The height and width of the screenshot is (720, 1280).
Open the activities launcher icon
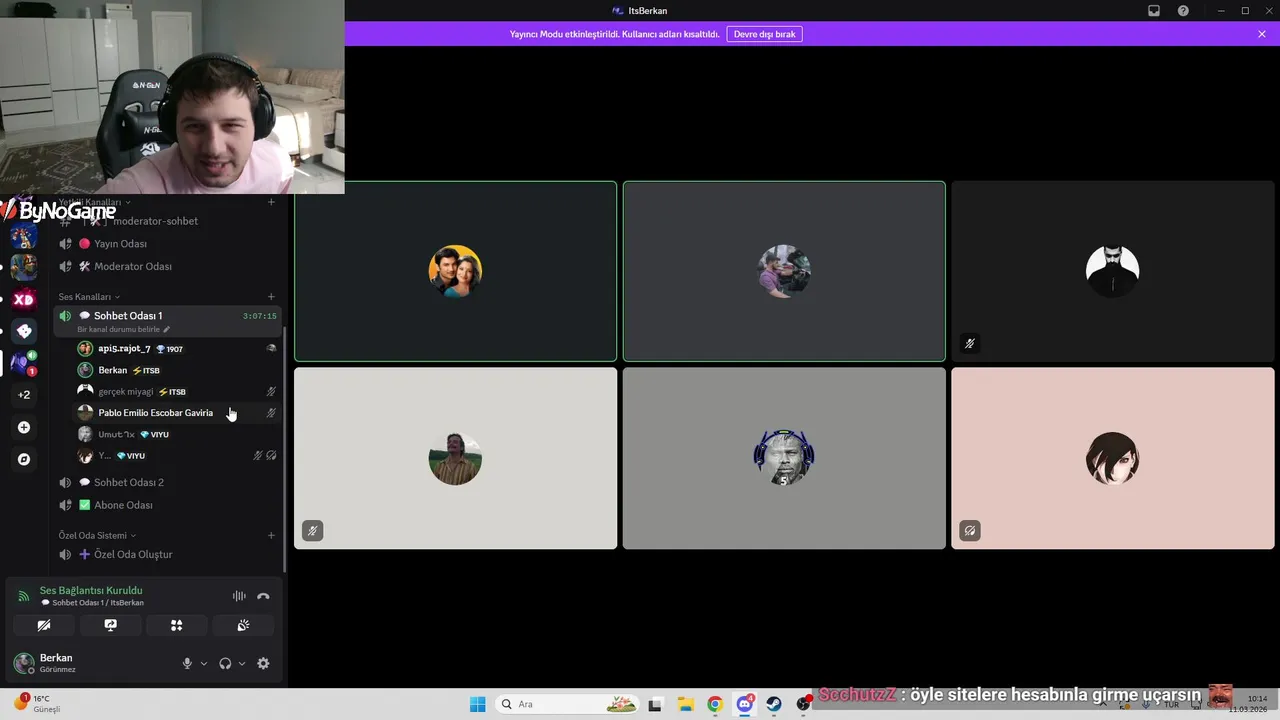click(176, 625)
